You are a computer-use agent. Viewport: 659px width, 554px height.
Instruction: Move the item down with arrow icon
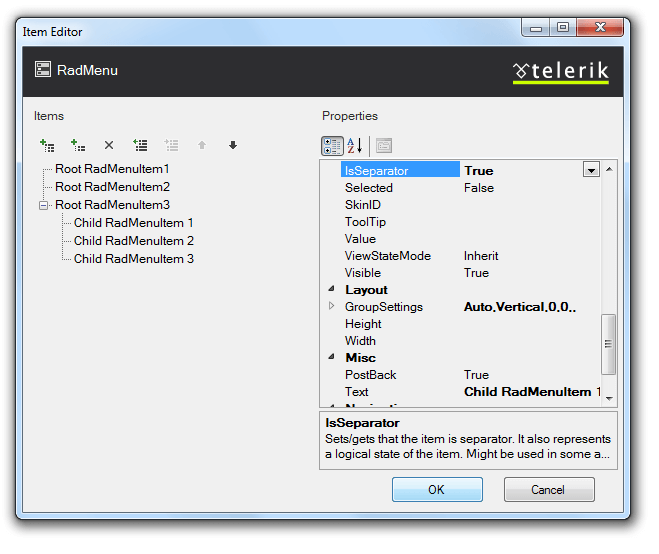(233, 145)
